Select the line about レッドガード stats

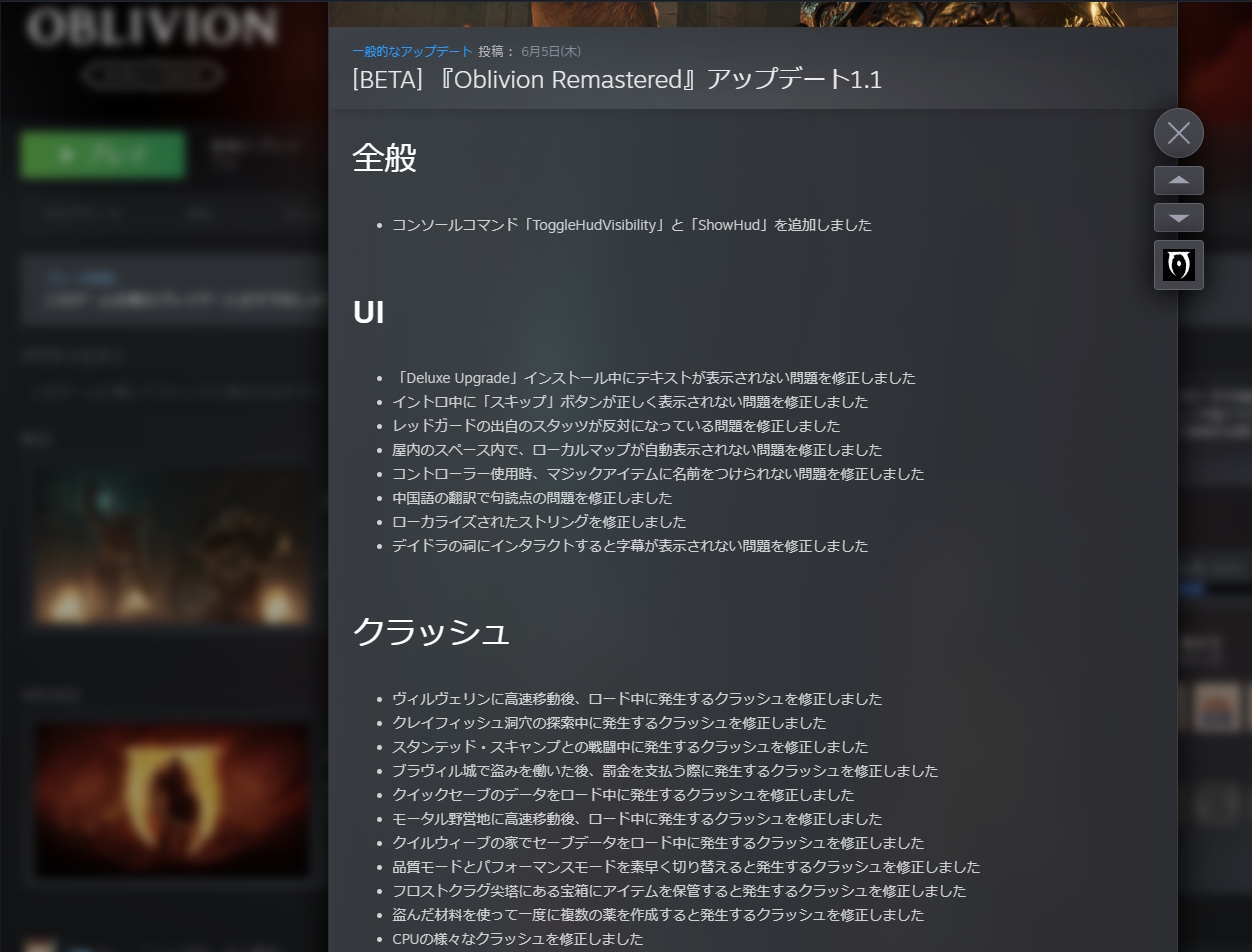tap(616, 426)
